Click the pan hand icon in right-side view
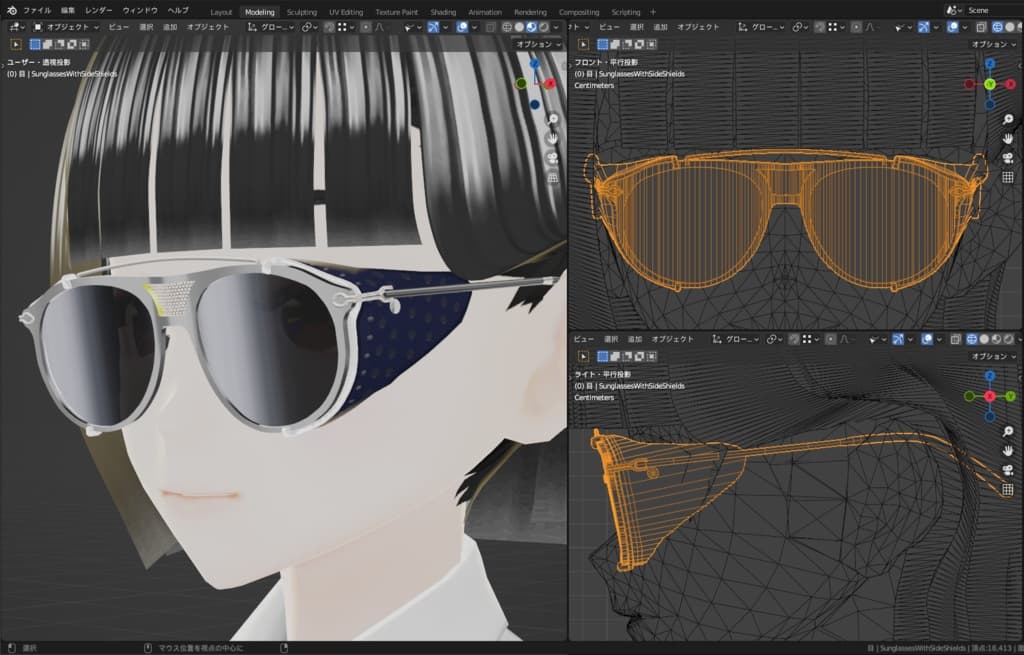 [1008, 451]
